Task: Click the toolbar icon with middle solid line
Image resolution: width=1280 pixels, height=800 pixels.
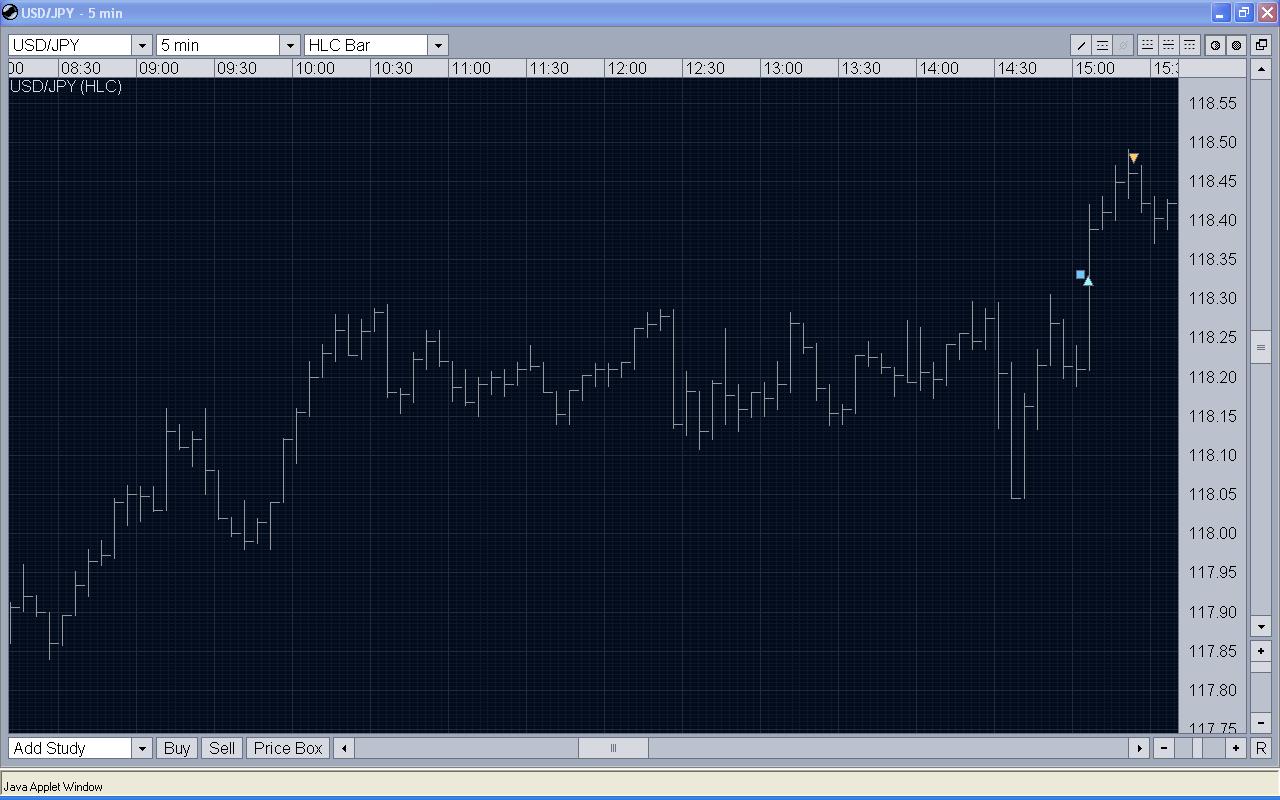Action: (x=1169, y=45)
